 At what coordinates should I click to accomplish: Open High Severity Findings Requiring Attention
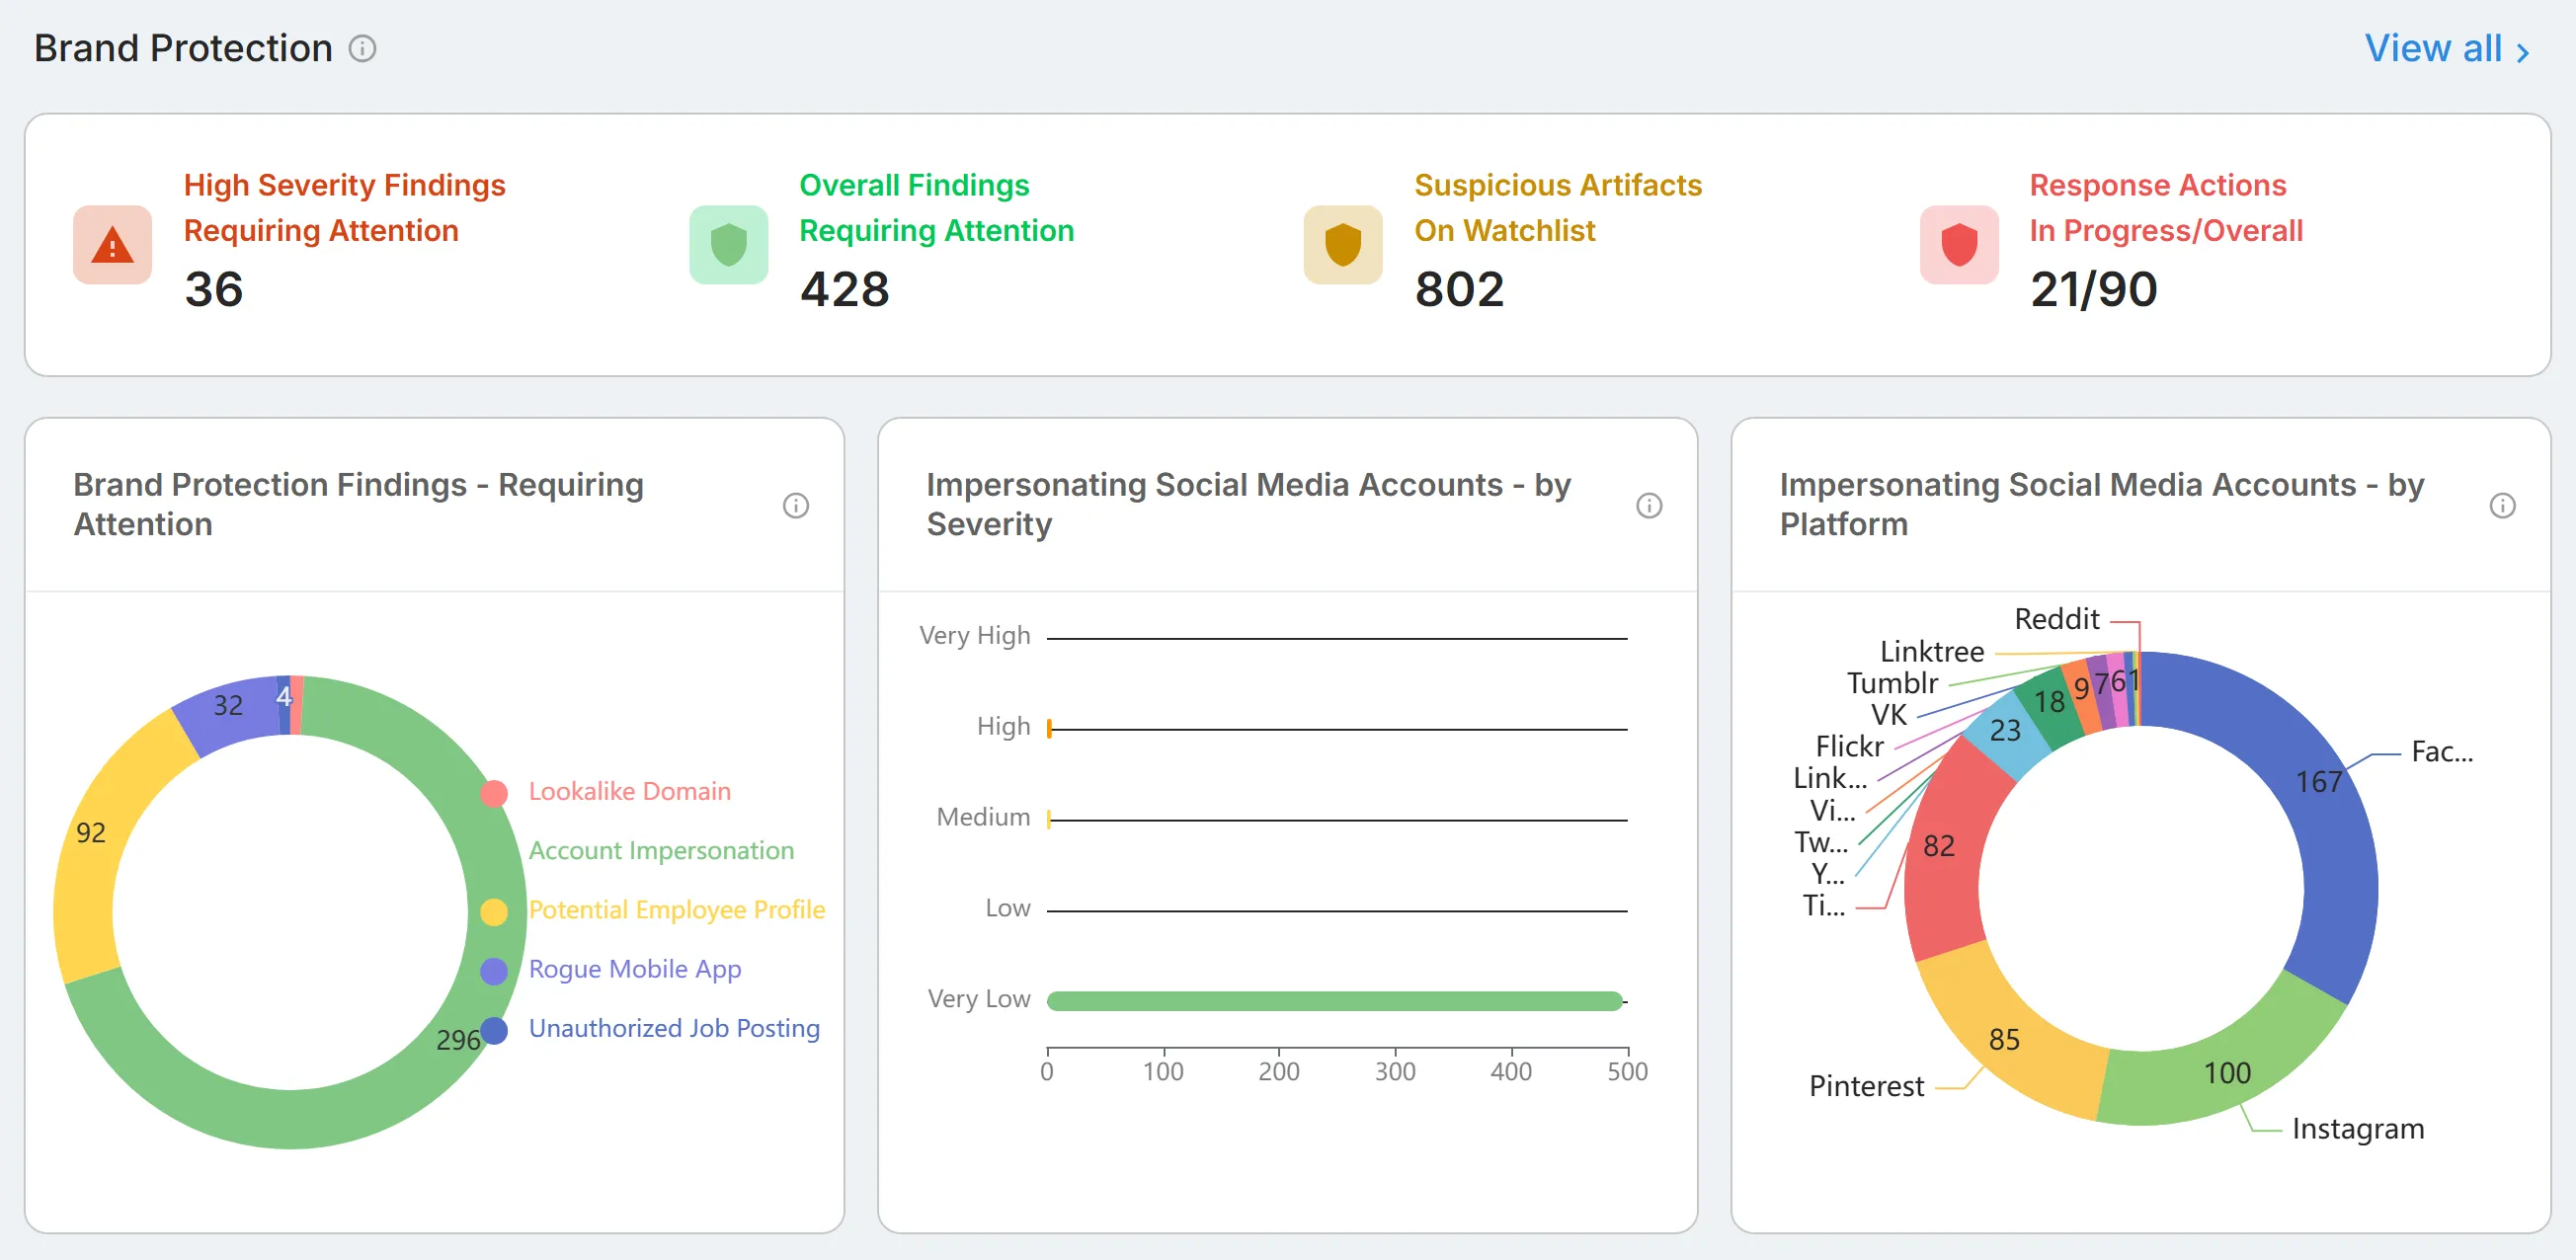pos(344,207)
